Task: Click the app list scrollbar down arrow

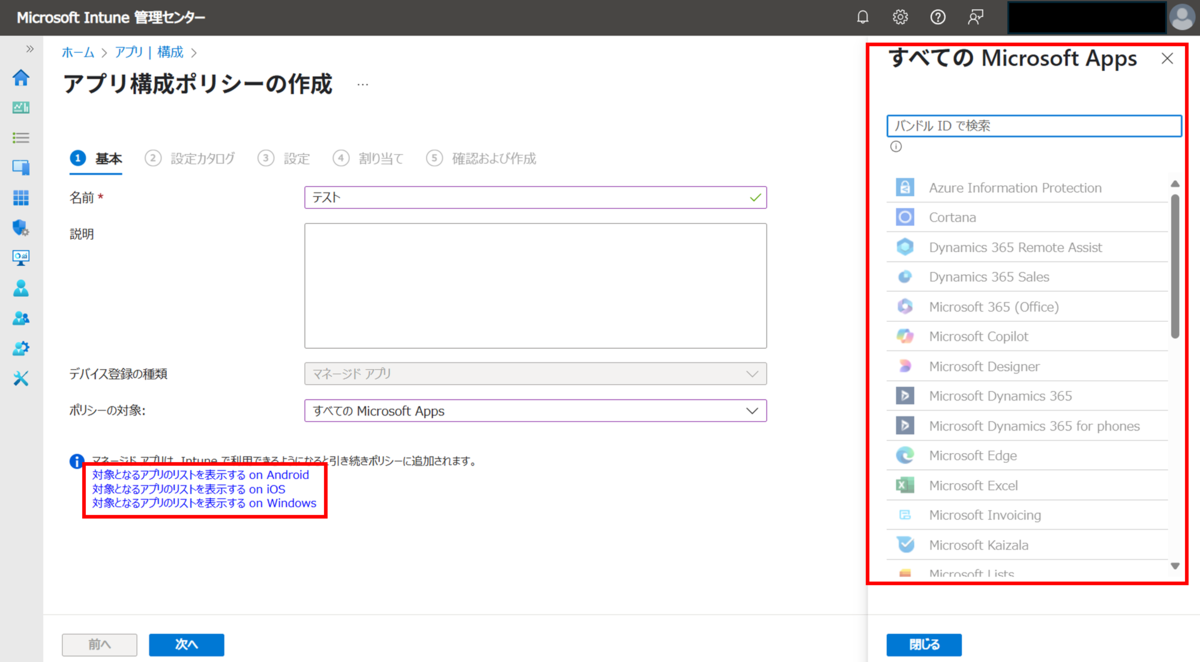Action: tap(1175, 566)
